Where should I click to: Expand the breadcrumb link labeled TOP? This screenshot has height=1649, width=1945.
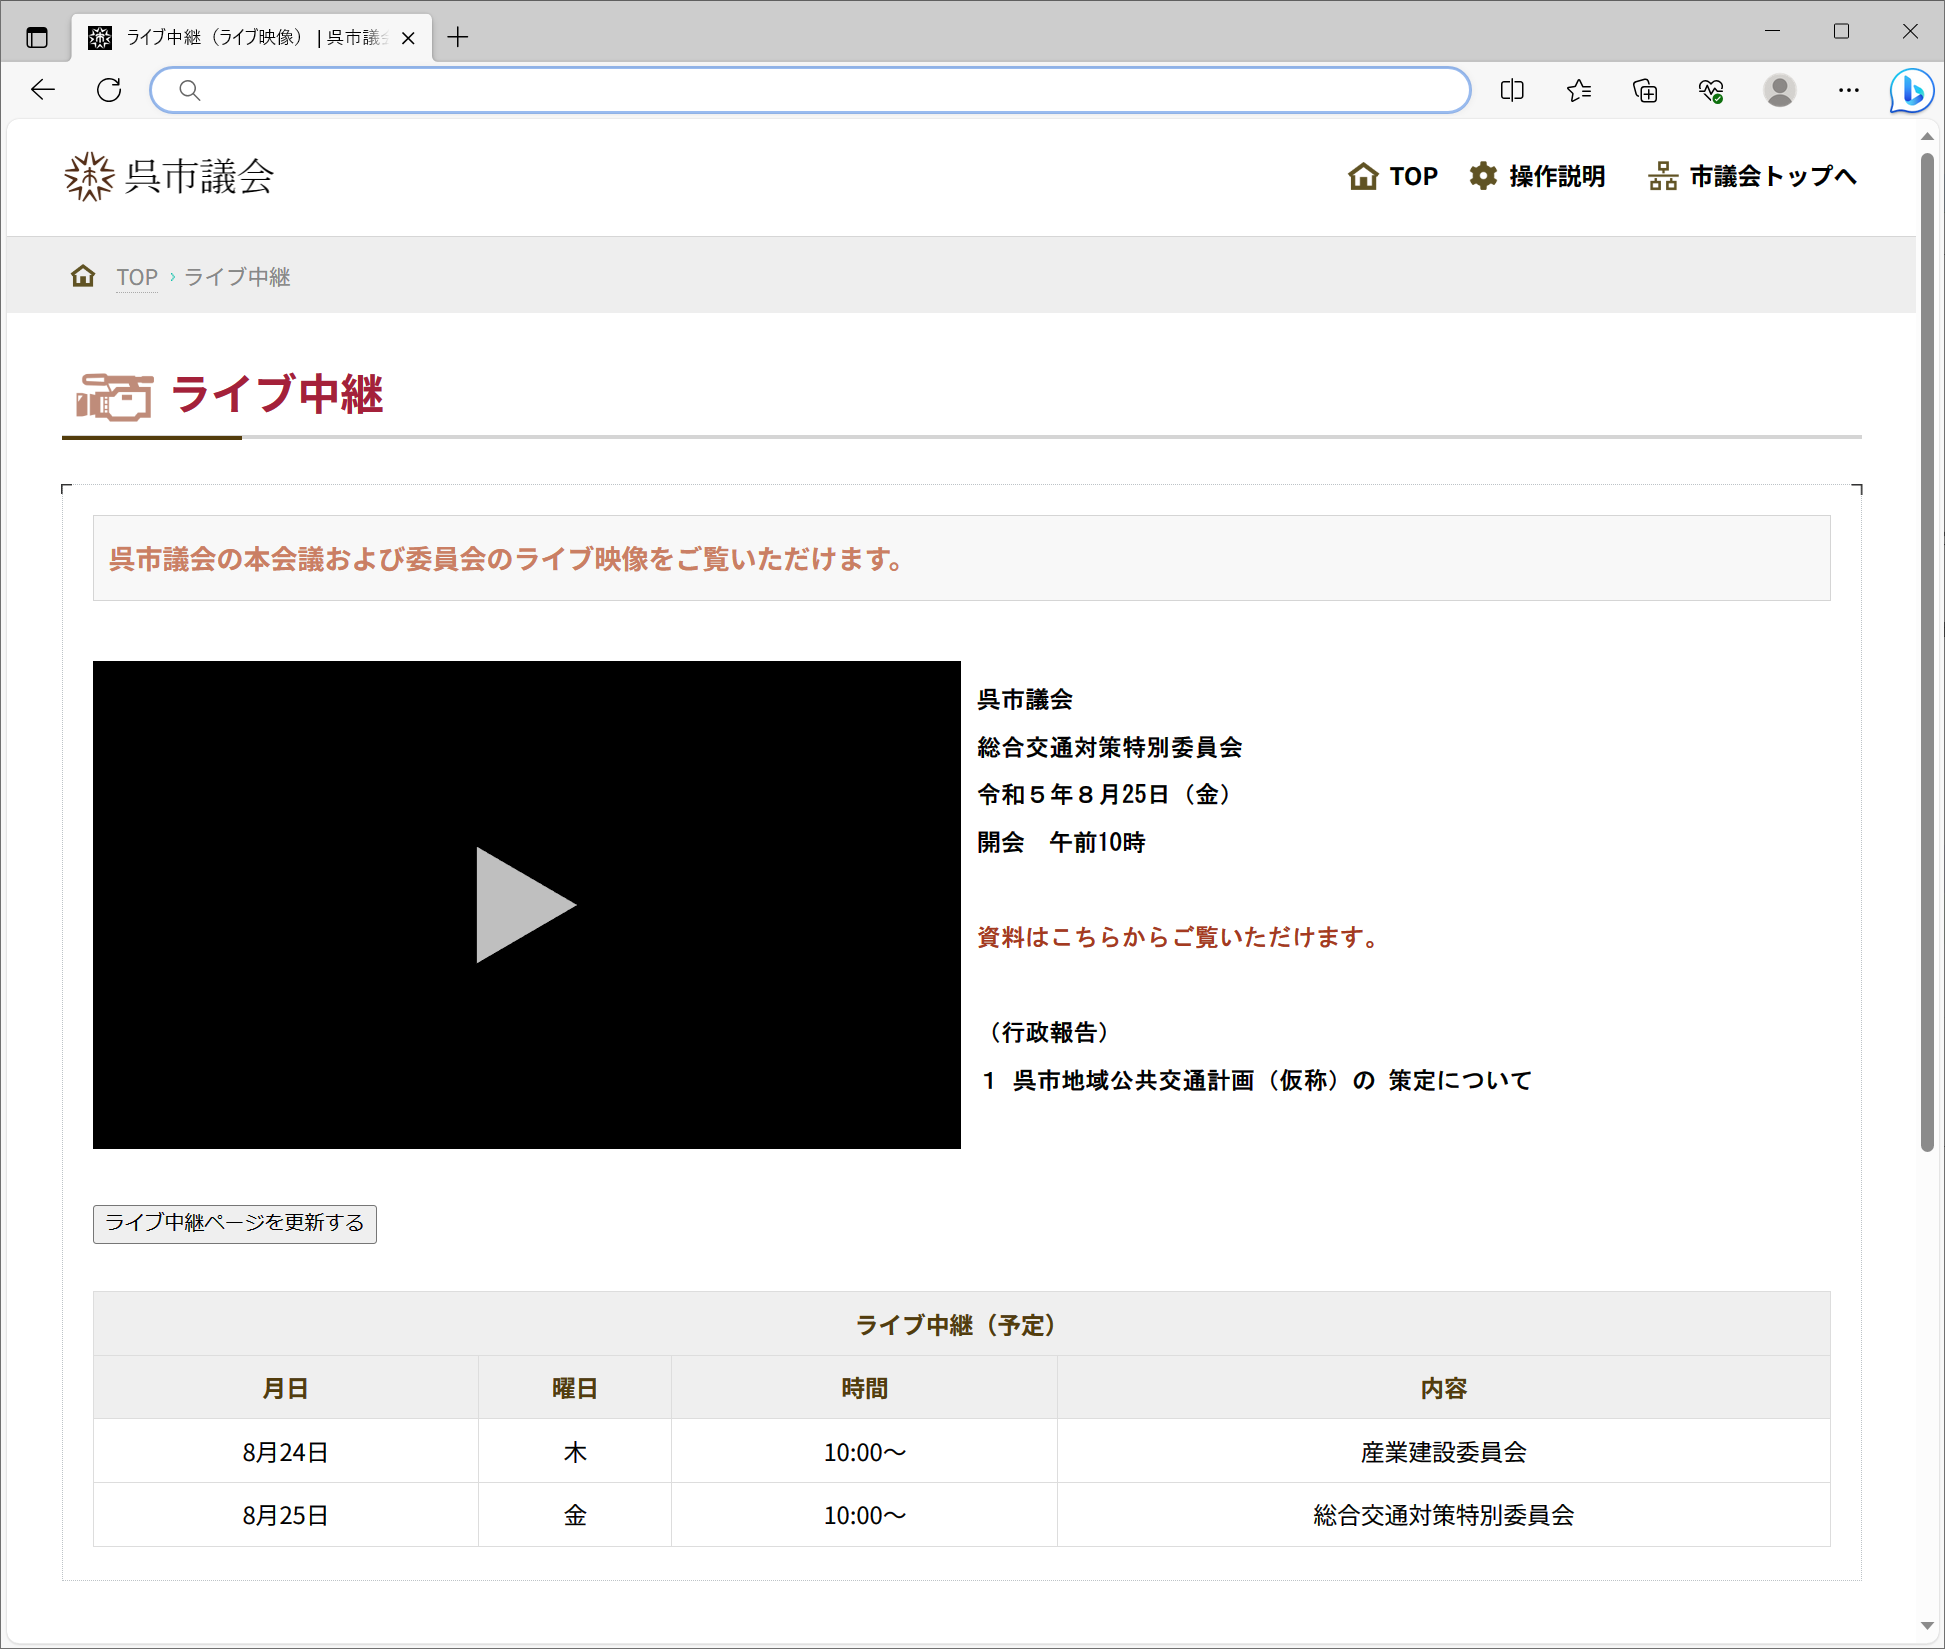[x=136, y=276]
